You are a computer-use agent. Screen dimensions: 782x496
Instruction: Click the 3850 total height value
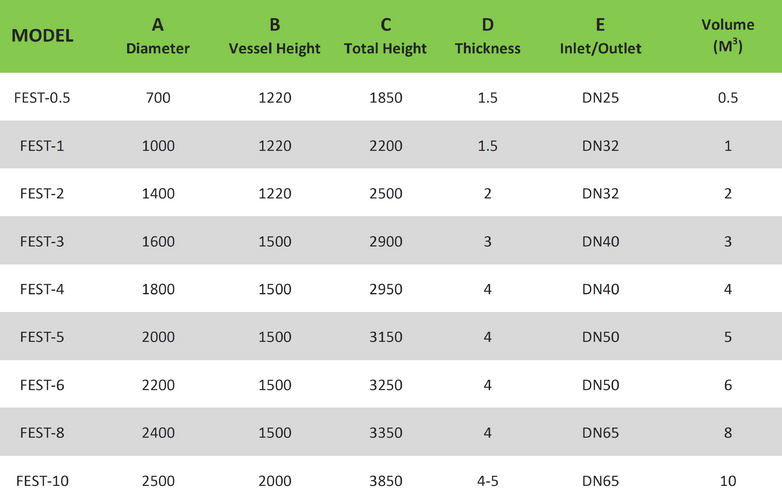[x=385, y=481]
